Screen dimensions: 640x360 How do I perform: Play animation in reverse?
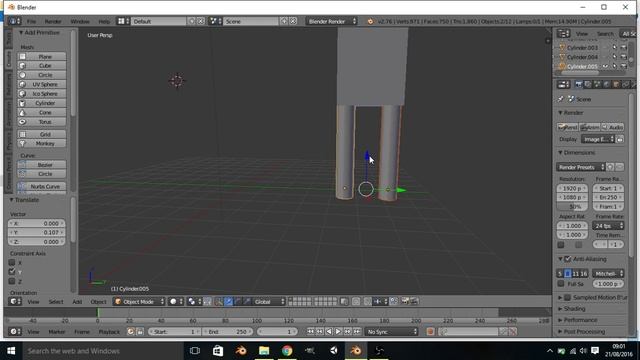click(x=329, y=332)
